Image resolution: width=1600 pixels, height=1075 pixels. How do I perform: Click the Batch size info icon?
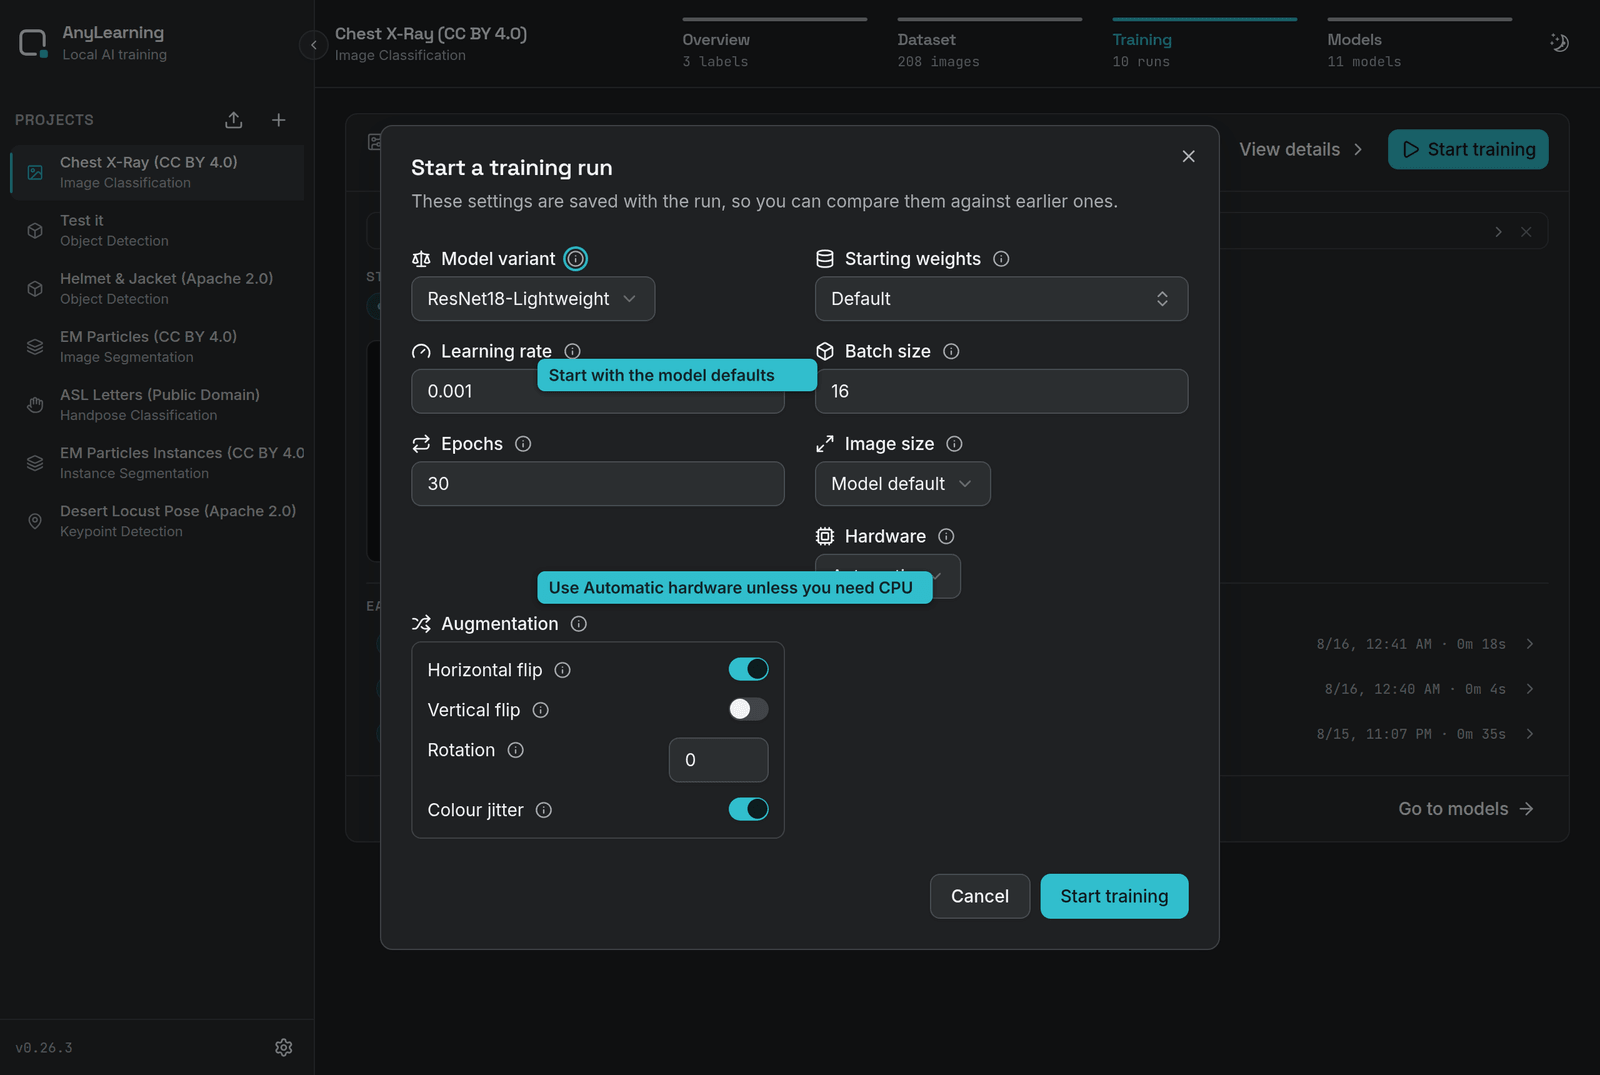pos(951,351)
